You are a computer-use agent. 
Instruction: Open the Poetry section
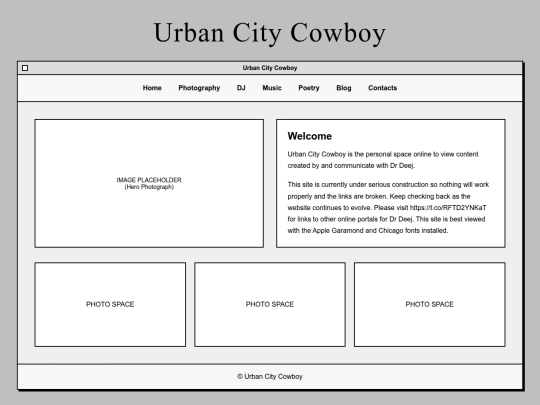(309, 88)
